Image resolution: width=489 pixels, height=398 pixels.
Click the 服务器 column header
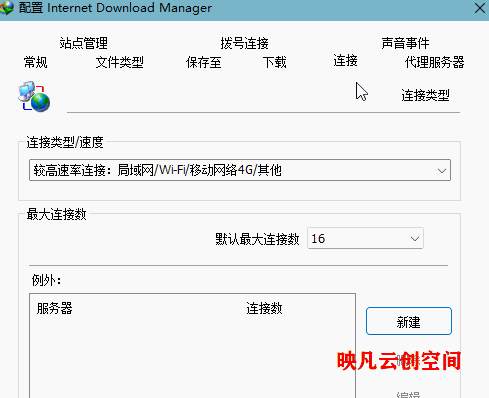(x=54, y=308)
